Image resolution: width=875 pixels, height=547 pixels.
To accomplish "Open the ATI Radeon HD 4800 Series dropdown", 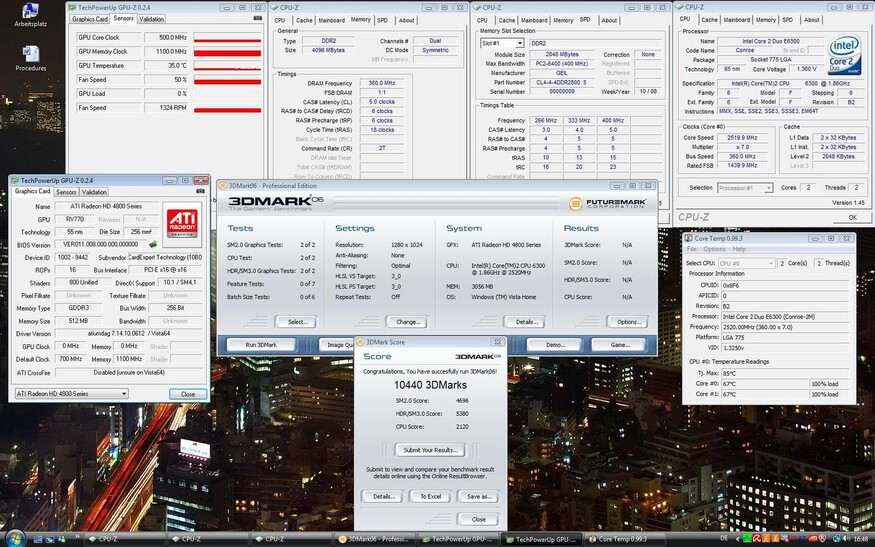I will (71, 394).
